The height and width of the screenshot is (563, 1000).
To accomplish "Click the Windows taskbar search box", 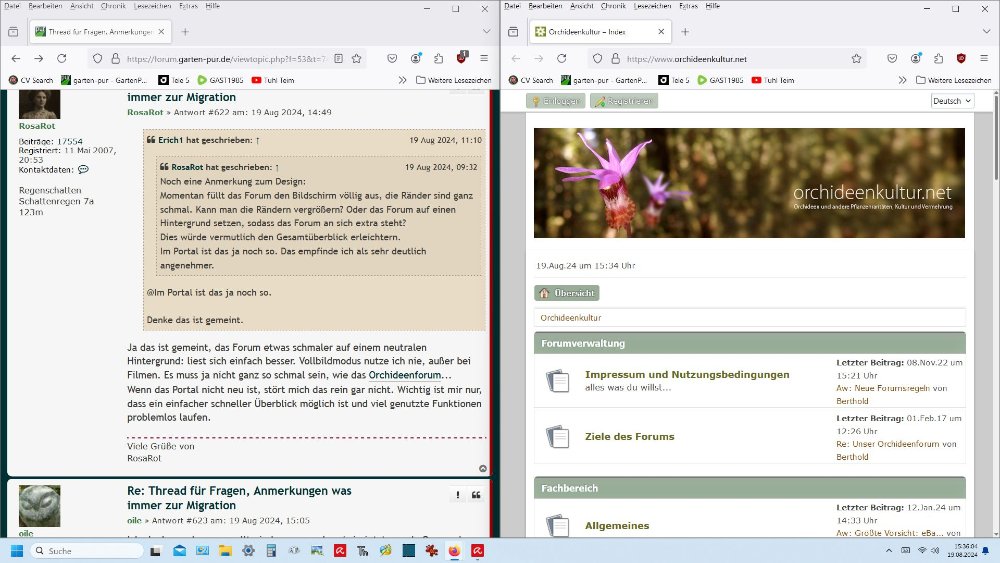I will pyautogui.click(x=90, y=551).
